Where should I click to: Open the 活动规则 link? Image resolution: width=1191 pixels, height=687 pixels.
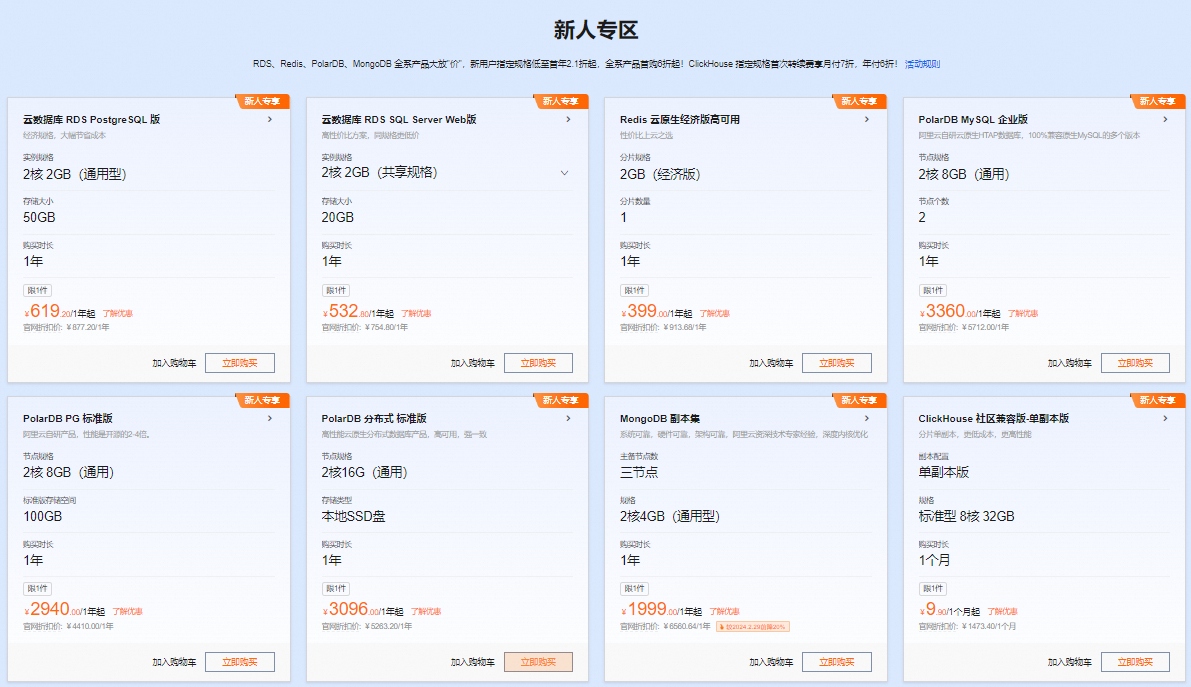[922, 64]
